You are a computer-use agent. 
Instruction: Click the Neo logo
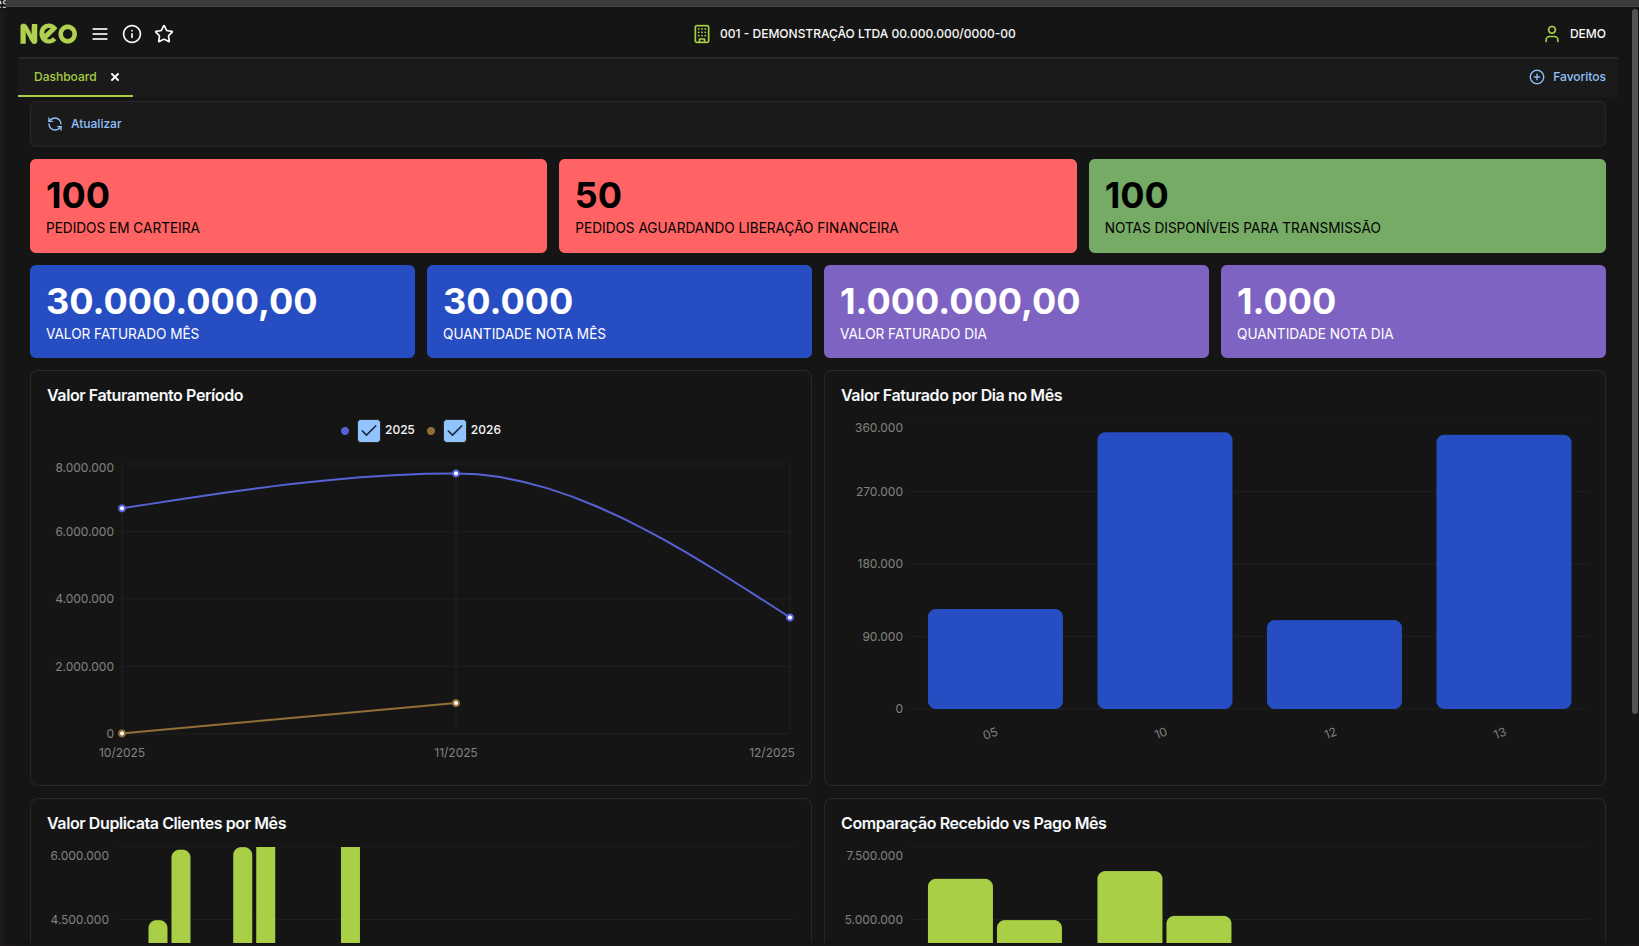click(48, 34)
